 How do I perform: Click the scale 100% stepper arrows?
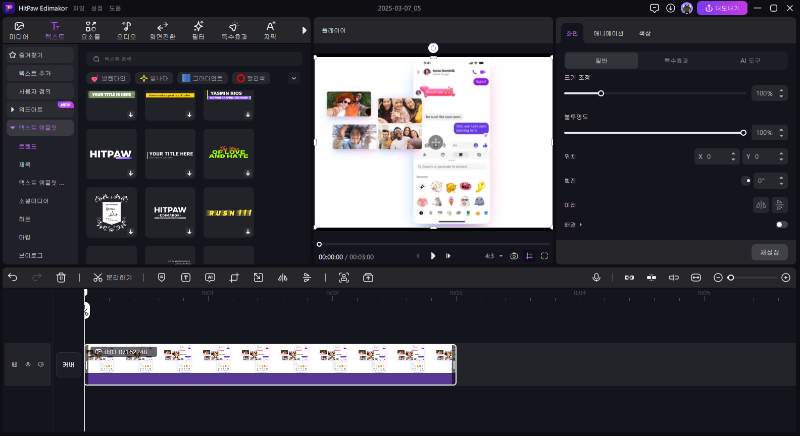pyautogui.click(x=781, y=93)
